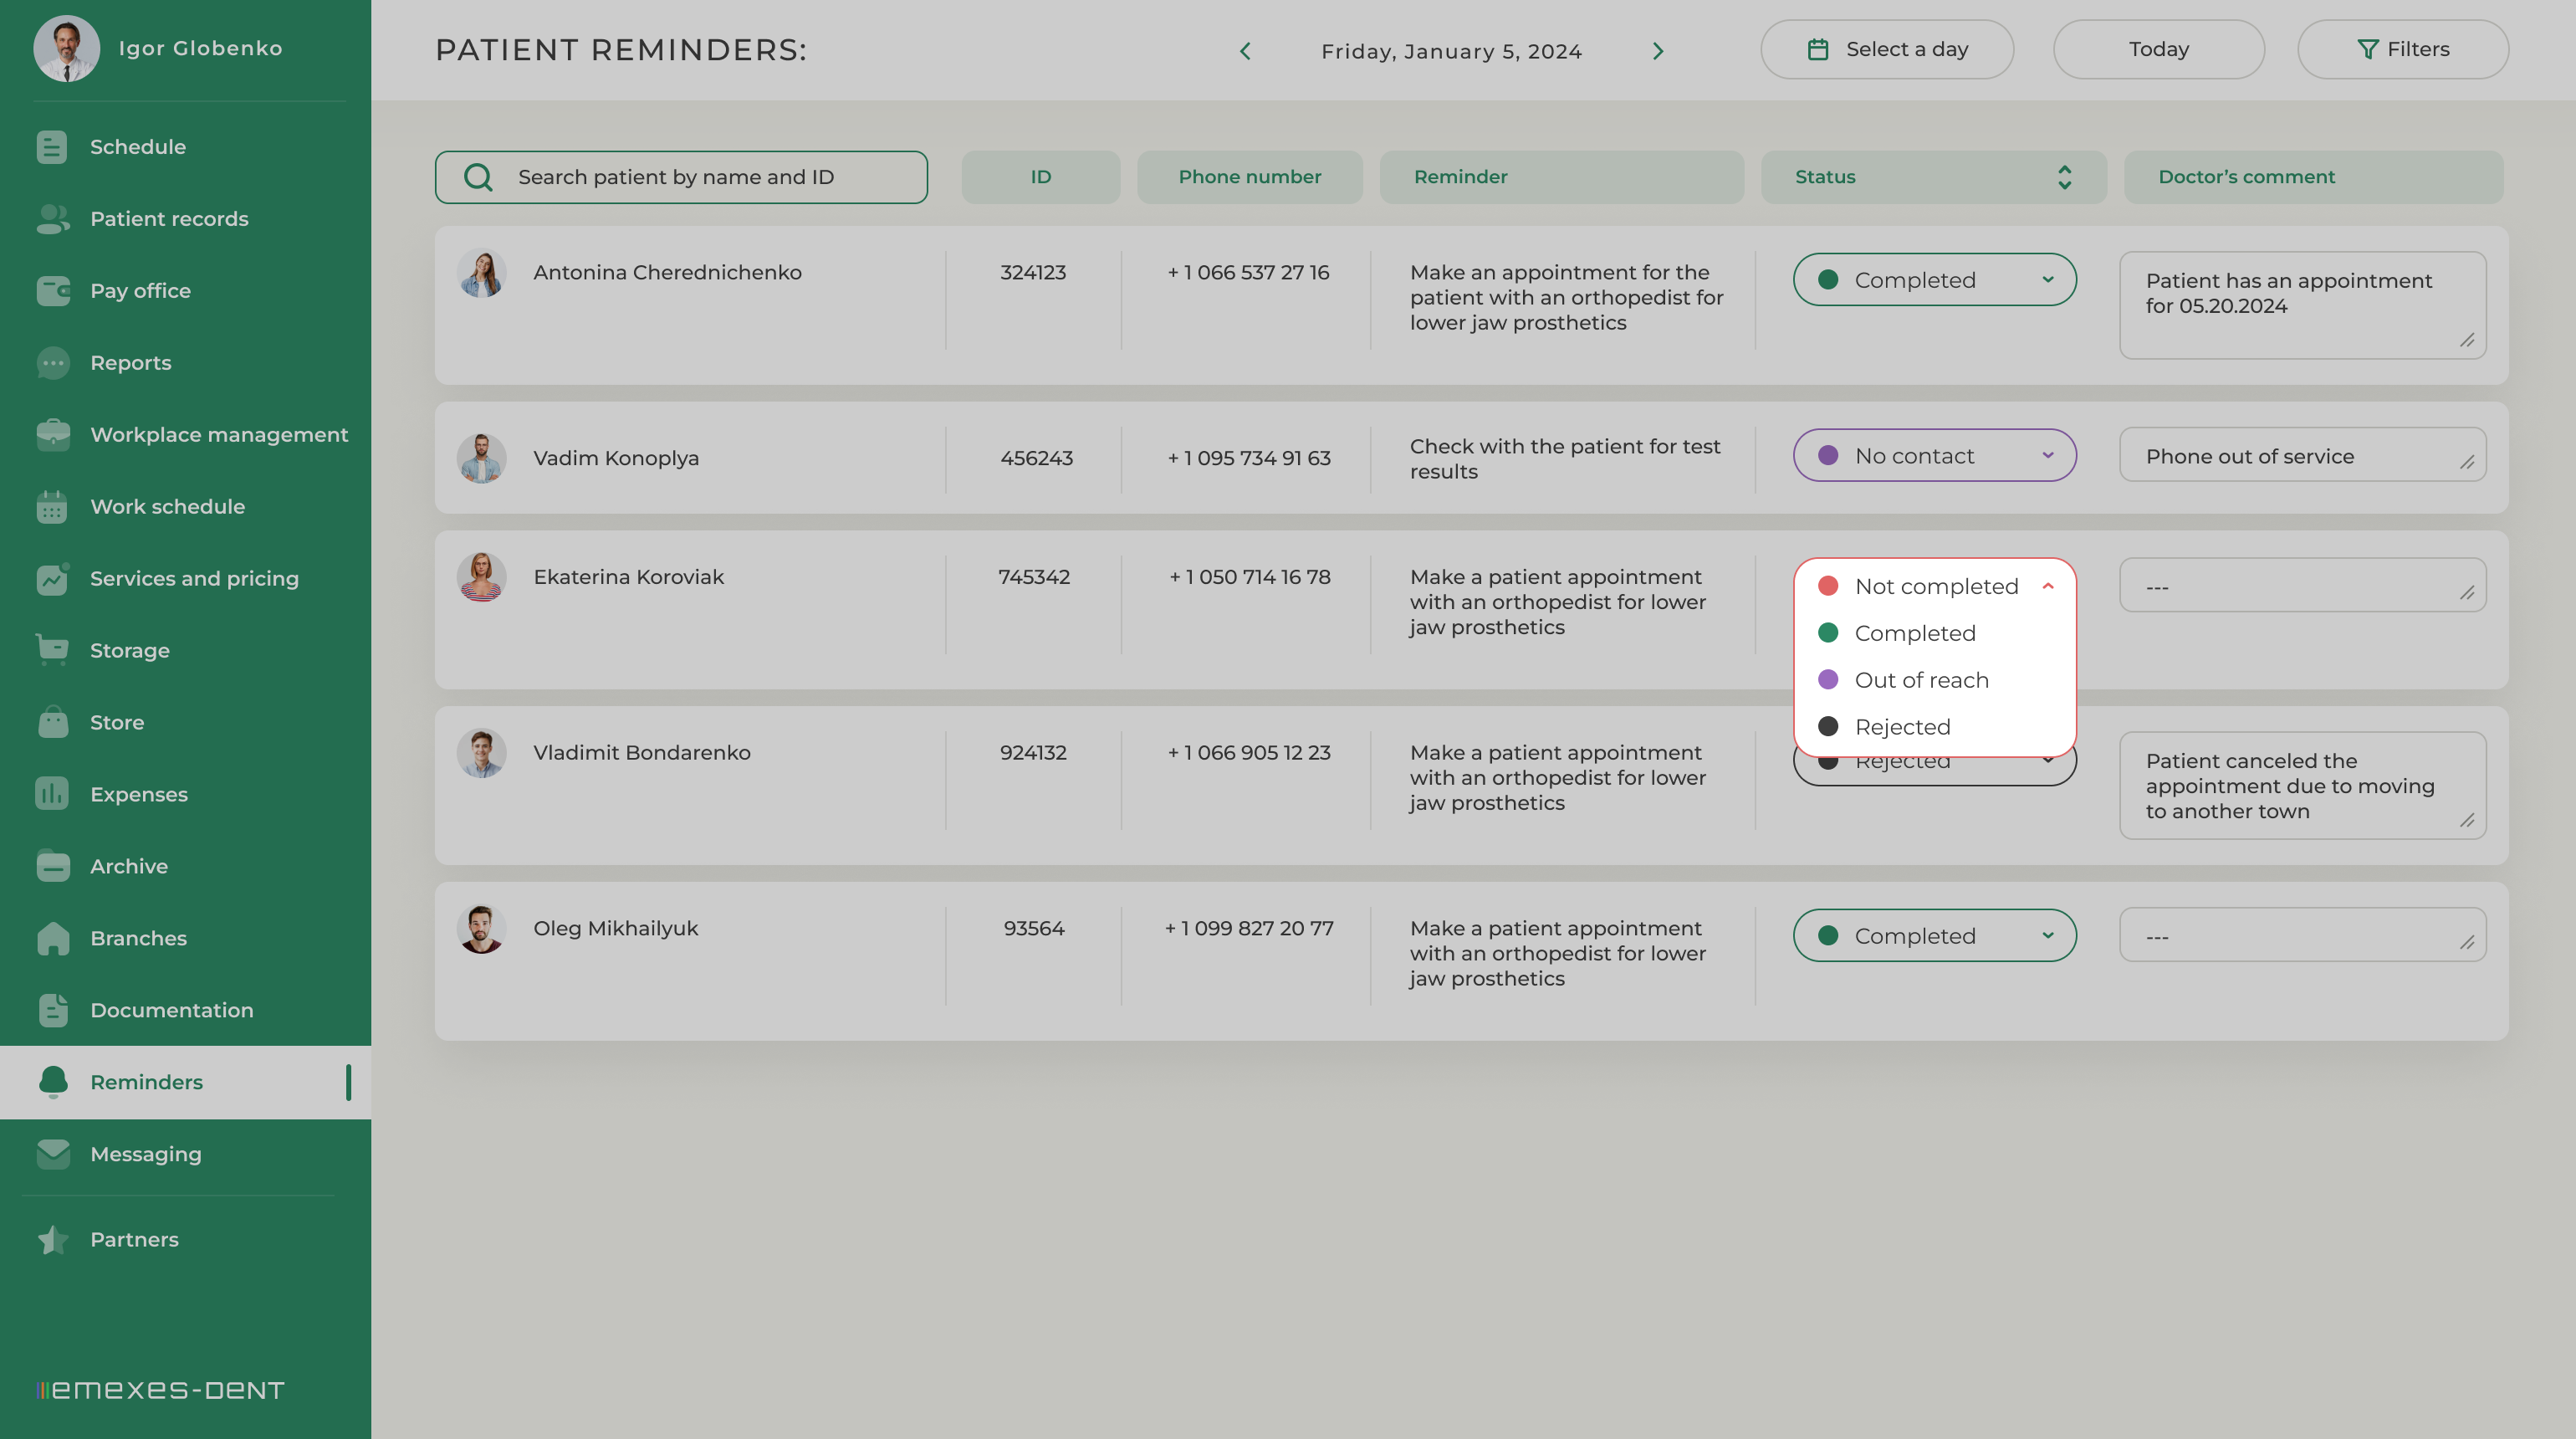This screenshot has height=1439, width=2576.
Task: Click the date Friday, January 5, 2024
Action: [1451, 51]
